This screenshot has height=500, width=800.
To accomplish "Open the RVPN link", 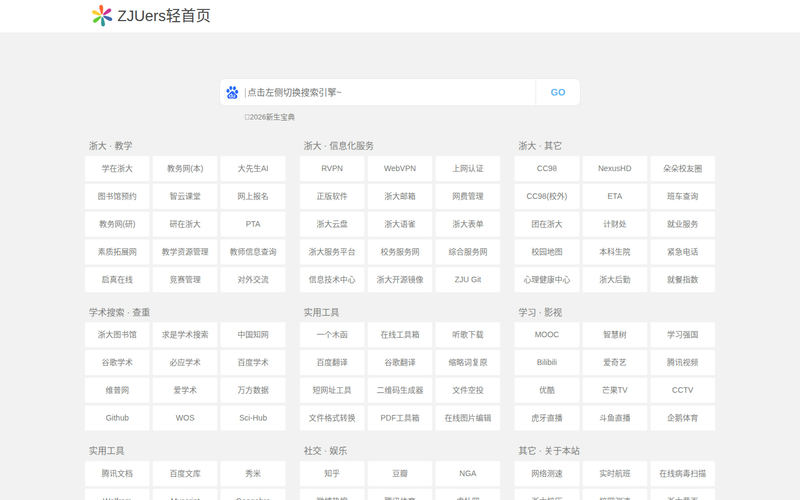I will tap(332, 168).
